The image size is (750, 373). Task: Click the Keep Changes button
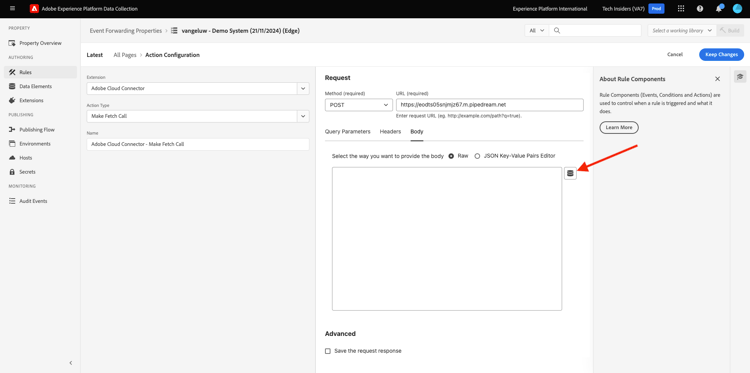[x=721, y=55]
